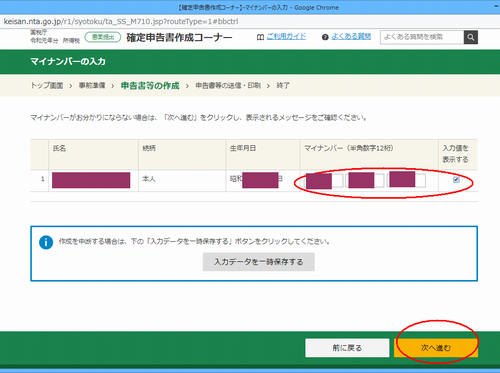Toggle the 入力値を表示する checkbox
Viewport: 500px width, 373px height.
point(456,180)
